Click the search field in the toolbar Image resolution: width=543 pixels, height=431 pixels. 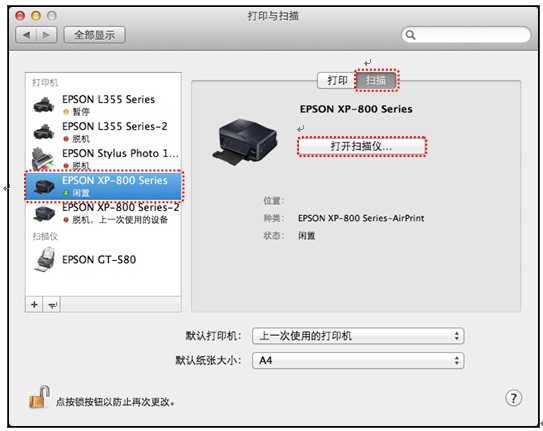pyautogui.click(x=466, y=35)
